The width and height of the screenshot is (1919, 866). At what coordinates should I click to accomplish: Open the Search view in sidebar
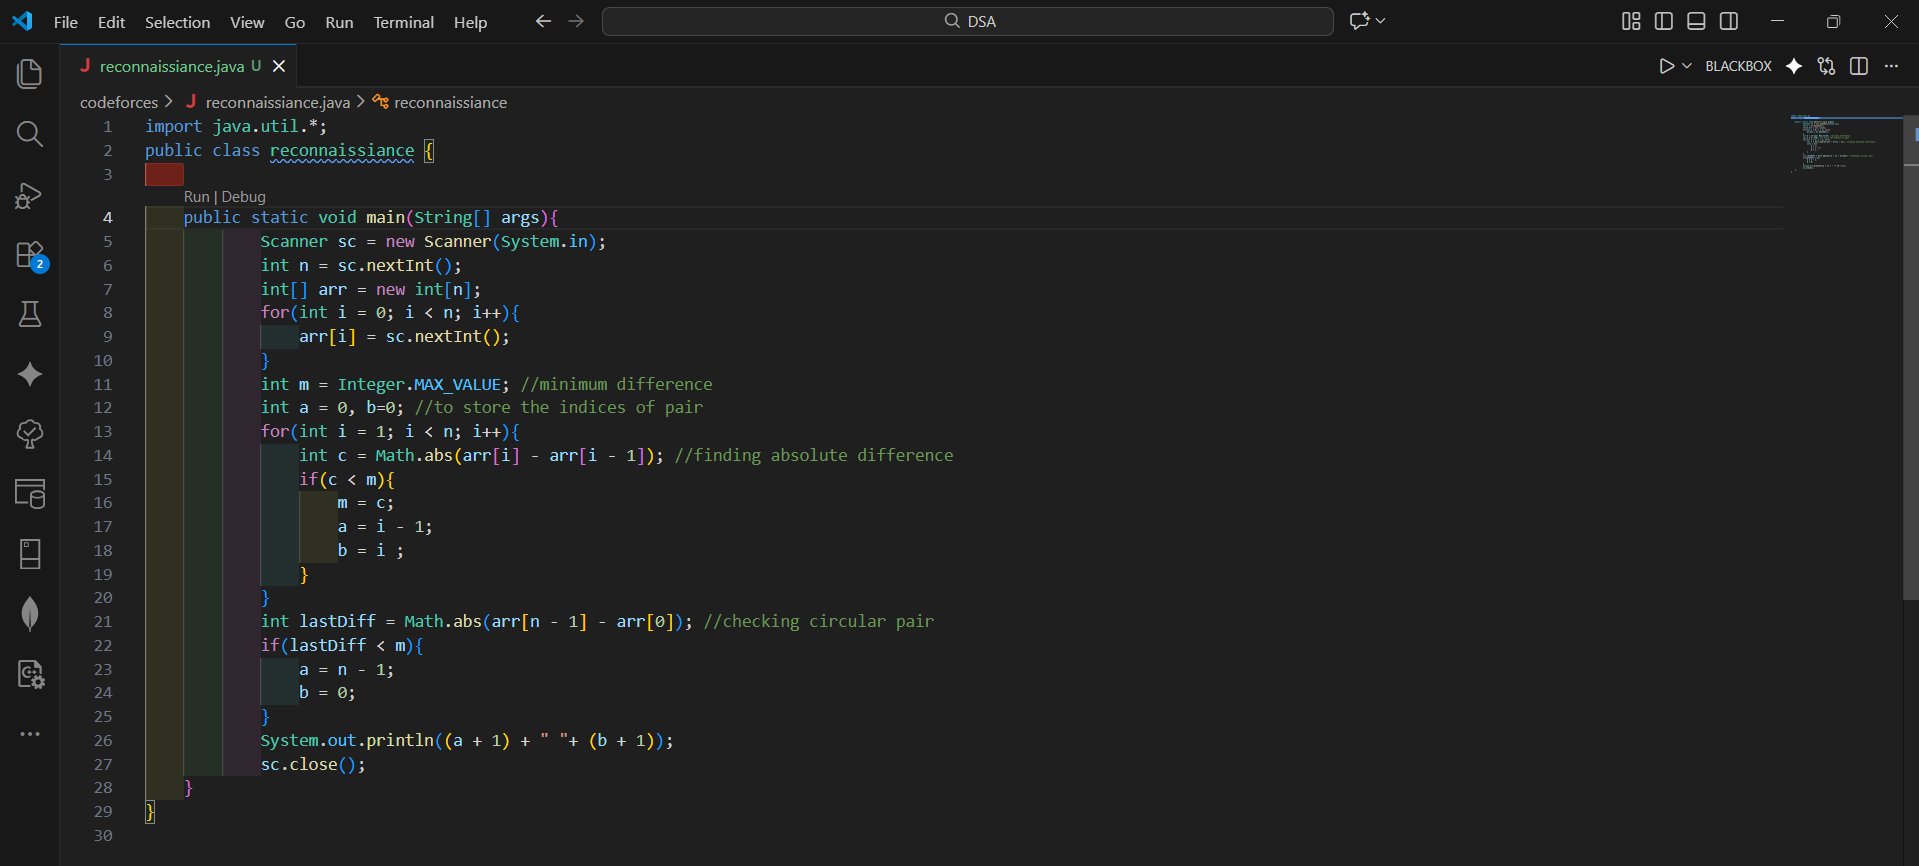(30, 134)
